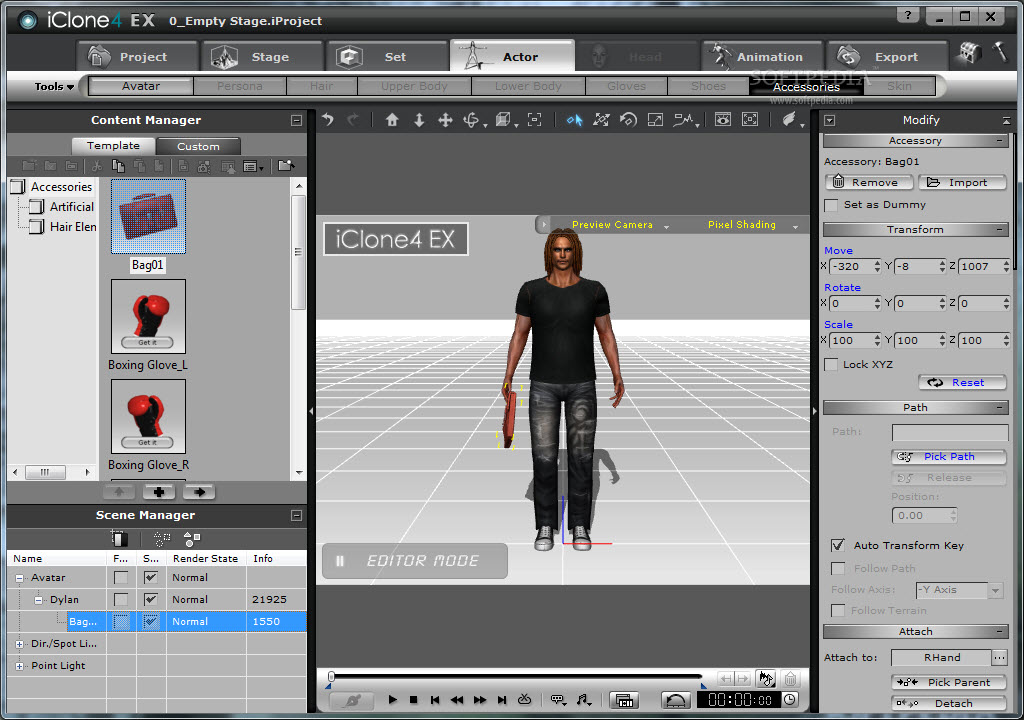1024x720 pixels.
Task: Click the apply plus button under content
Action: (x=159, y=492)
